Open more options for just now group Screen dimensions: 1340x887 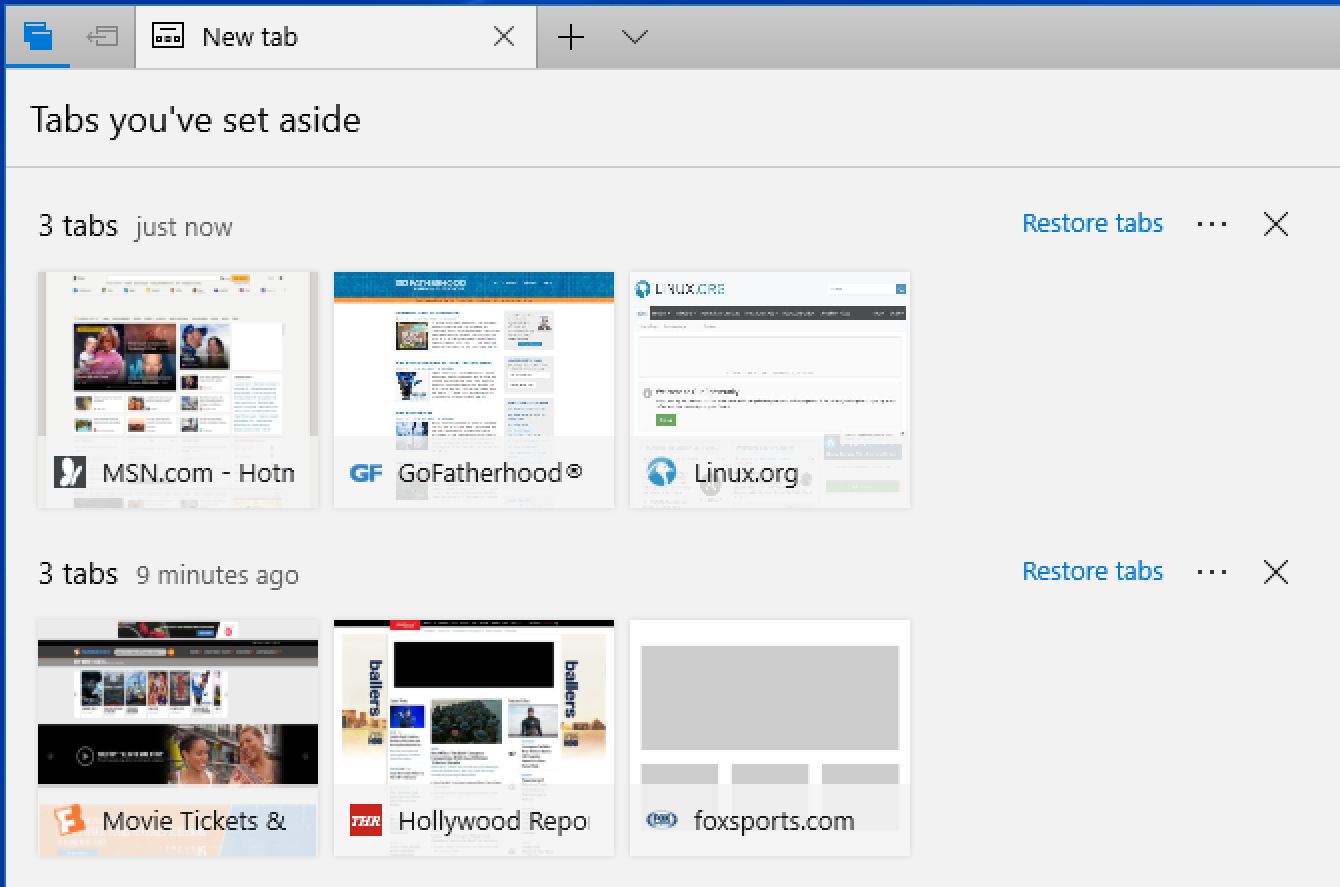[1212, 224]
